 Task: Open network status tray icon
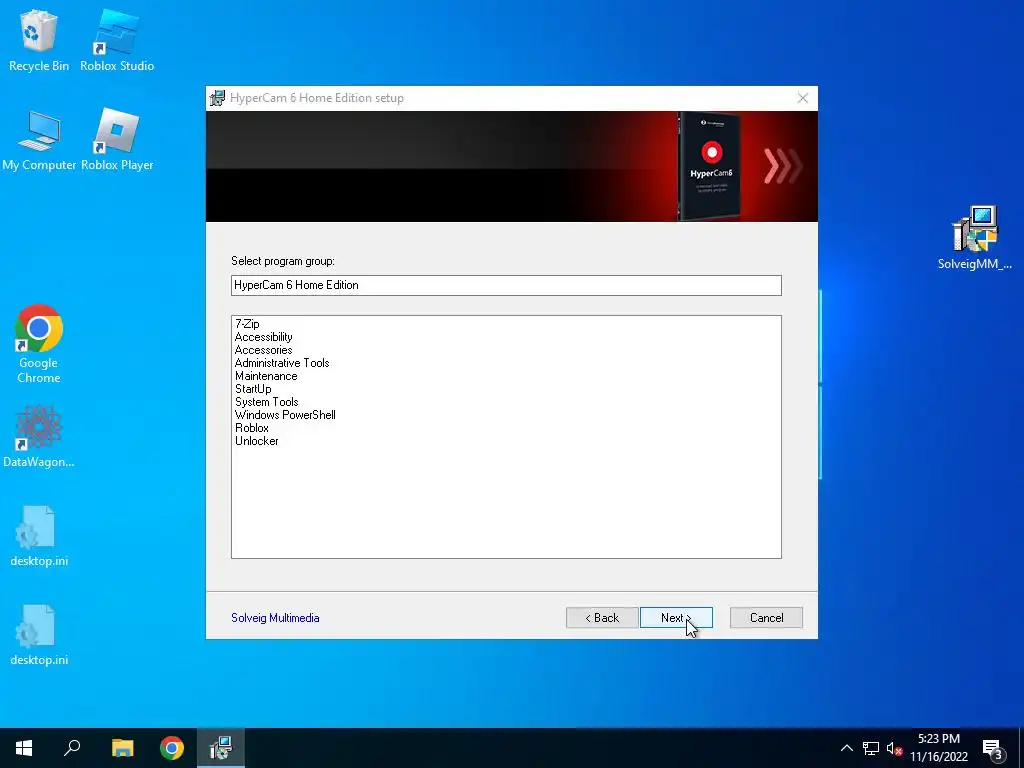point(871,748)
